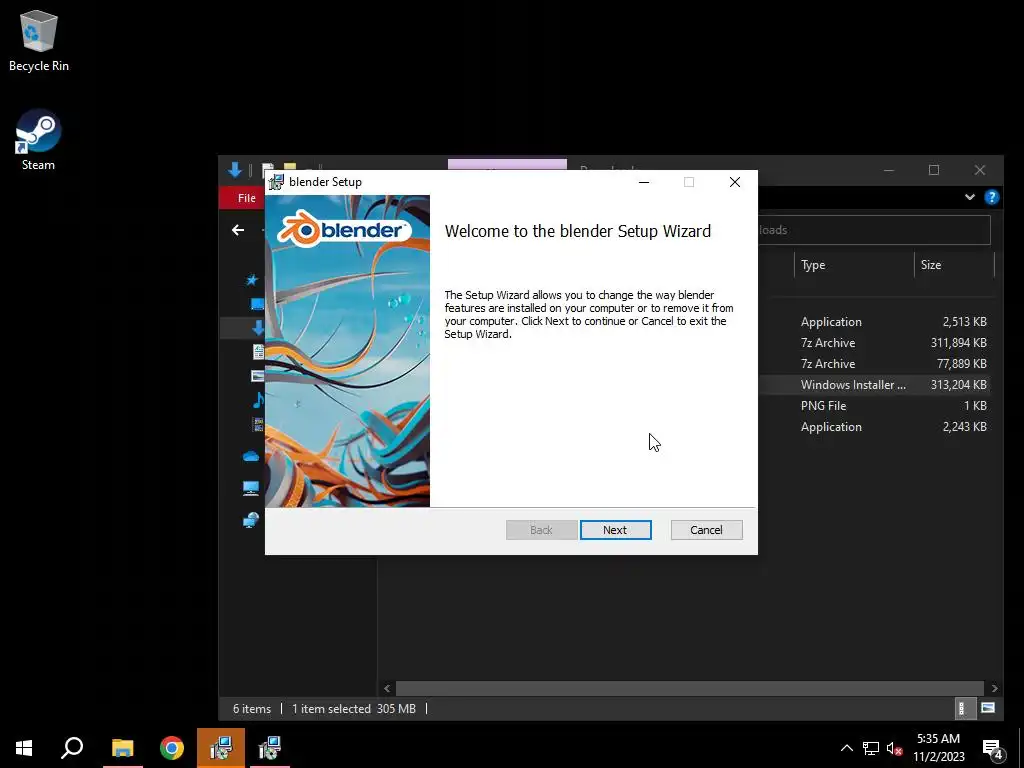Image resolution: width=1024 pixels, height=768 pixels.
Task: Click the horizontal scrollbar in Explorer
Action: point(690,688)
